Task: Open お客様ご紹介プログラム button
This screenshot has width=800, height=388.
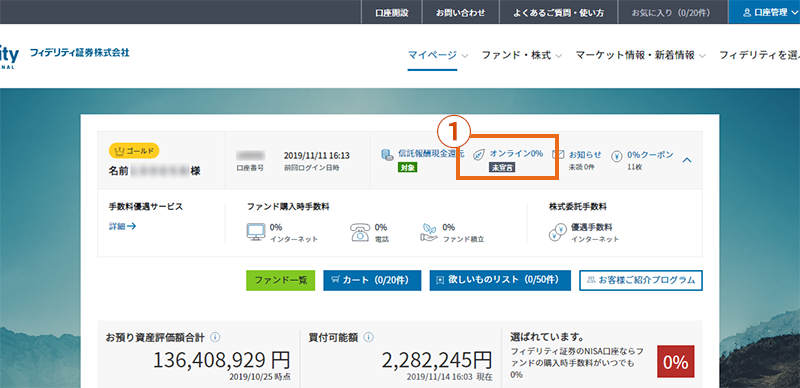Action: [x=641, y=280]
